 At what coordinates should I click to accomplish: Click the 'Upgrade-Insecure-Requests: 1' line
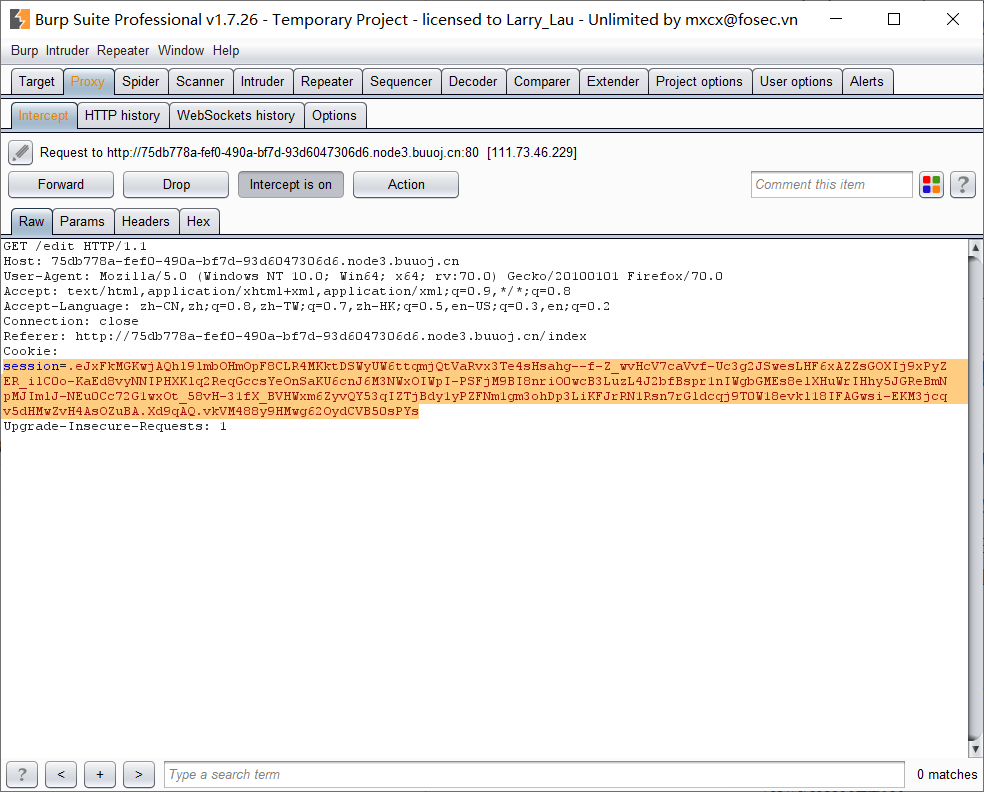(115, 427)
